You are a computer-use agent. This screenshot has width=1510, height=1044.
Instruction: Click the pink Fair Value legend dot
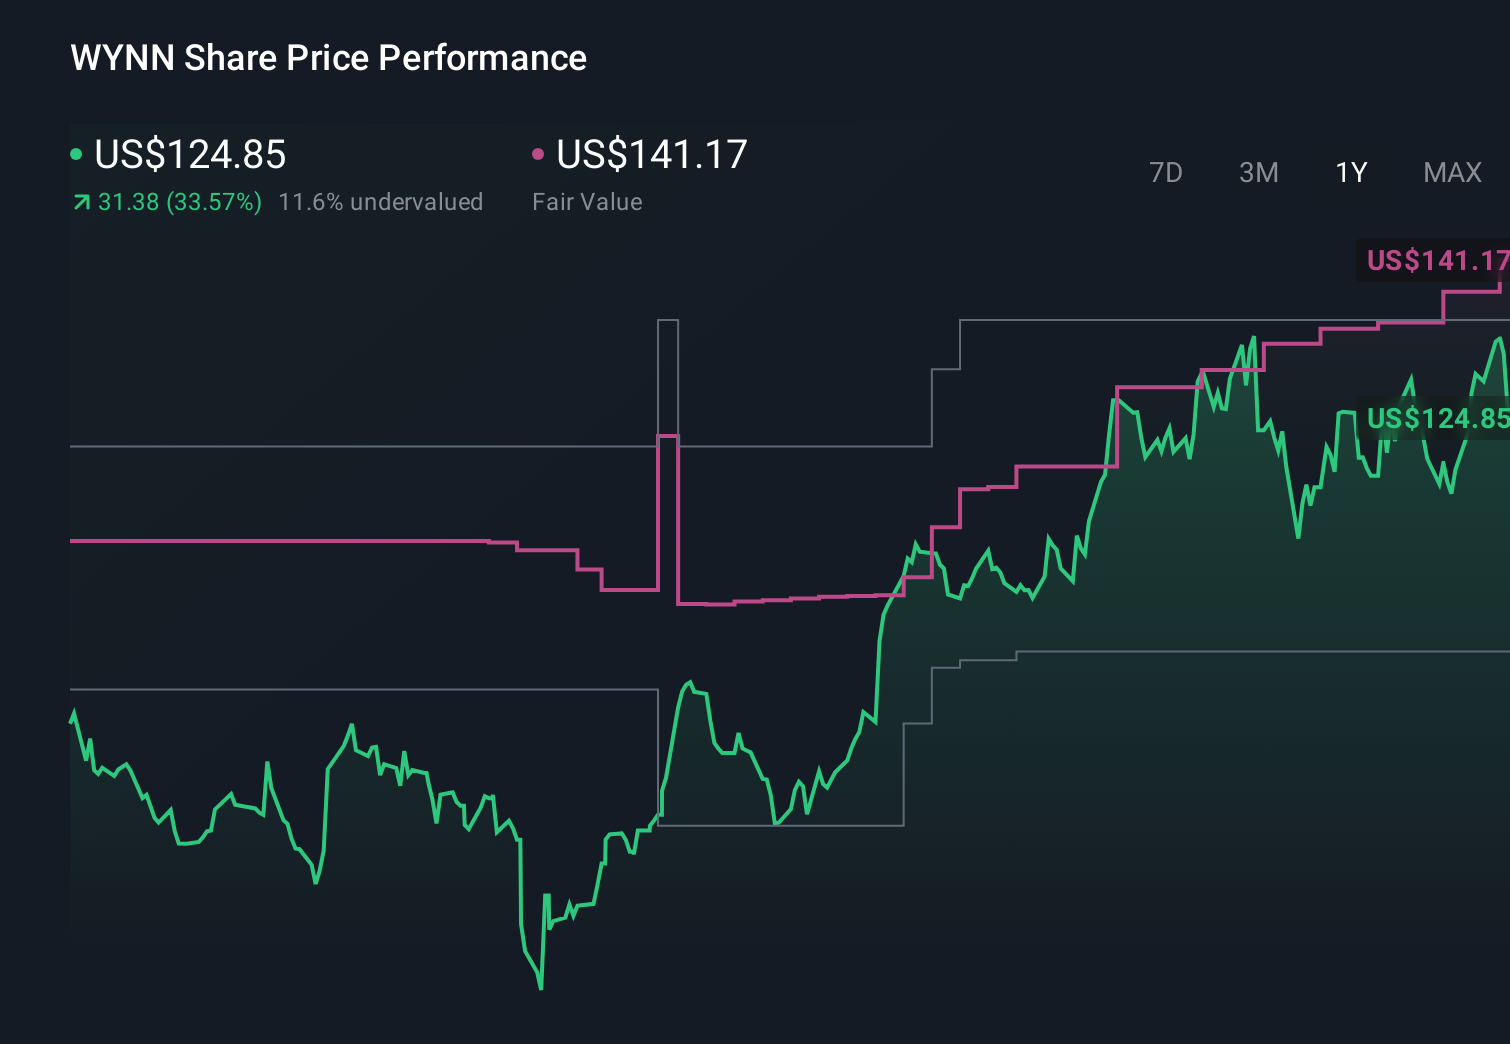(538, 154)
